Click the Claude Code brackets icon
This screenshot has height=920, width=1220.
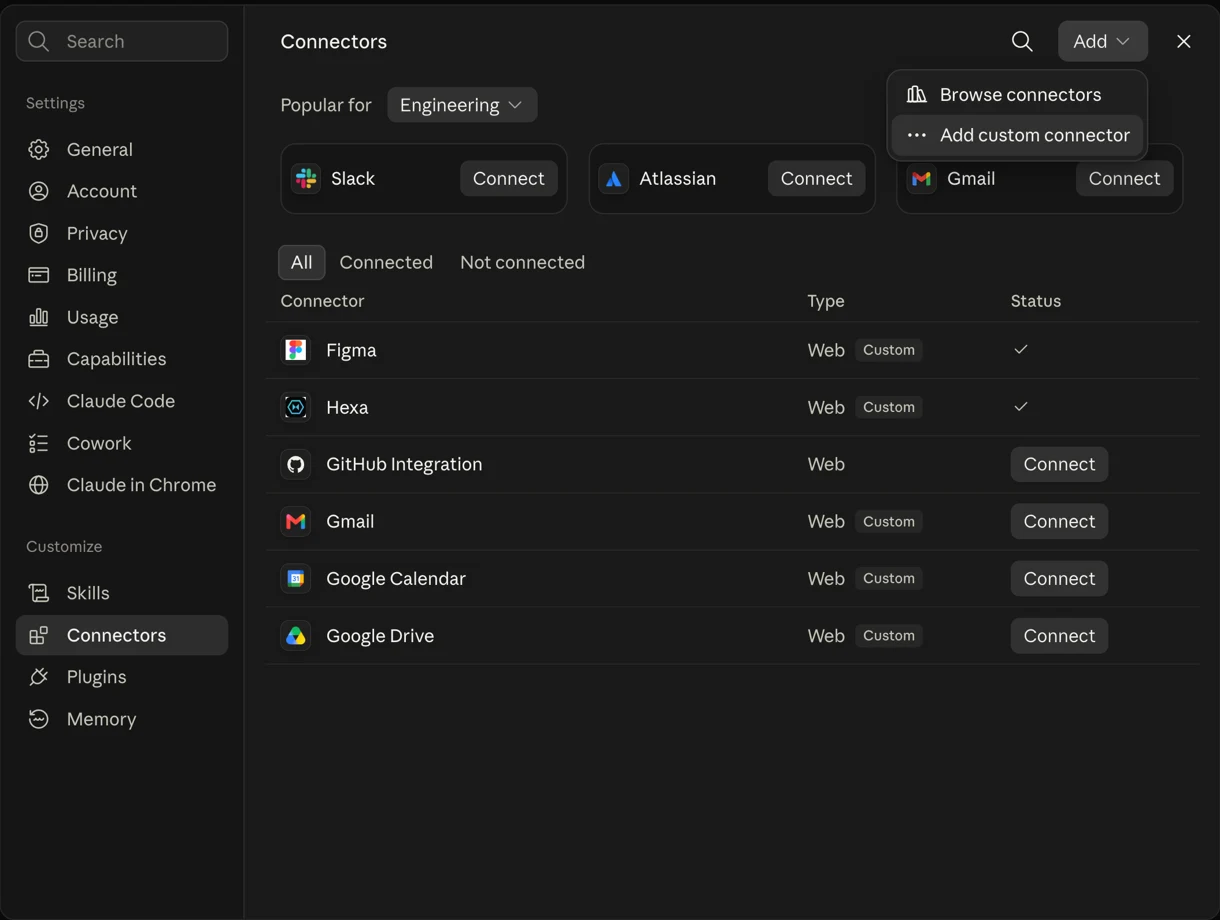[39, 401]
